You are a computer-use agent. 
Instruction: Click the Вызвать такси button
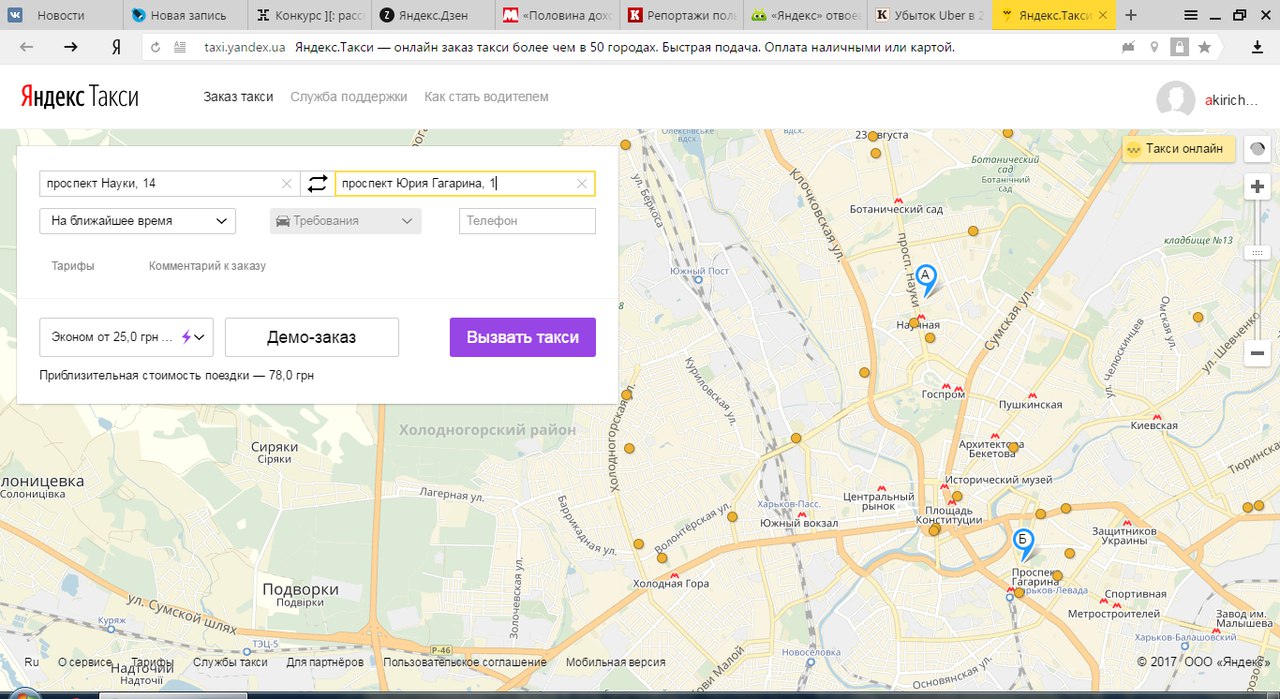click(x=523, y=337)
